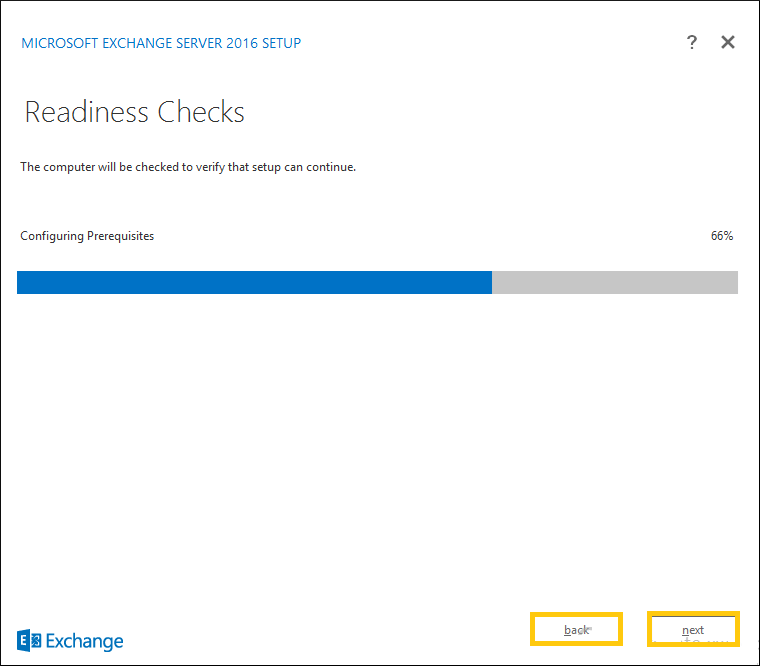
Task: Select the Readiness Checks heading
Action: point(134,112)
